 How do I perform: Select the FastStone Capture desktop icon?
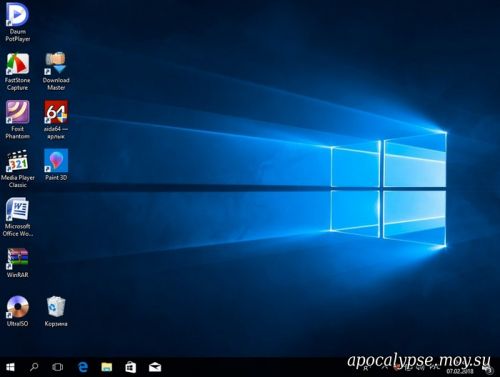(18, 72)
